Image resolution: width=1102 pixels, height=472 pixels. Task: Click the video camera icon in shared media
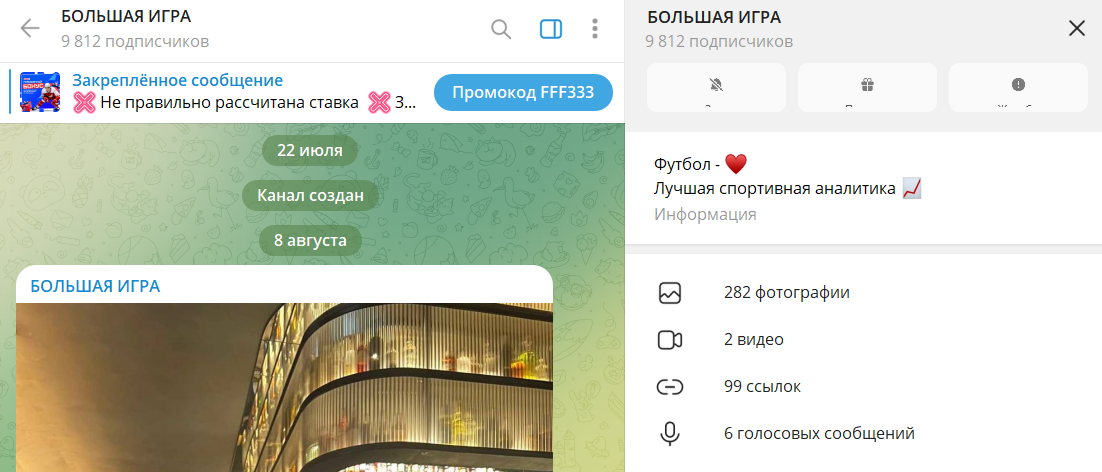point(670,340)
